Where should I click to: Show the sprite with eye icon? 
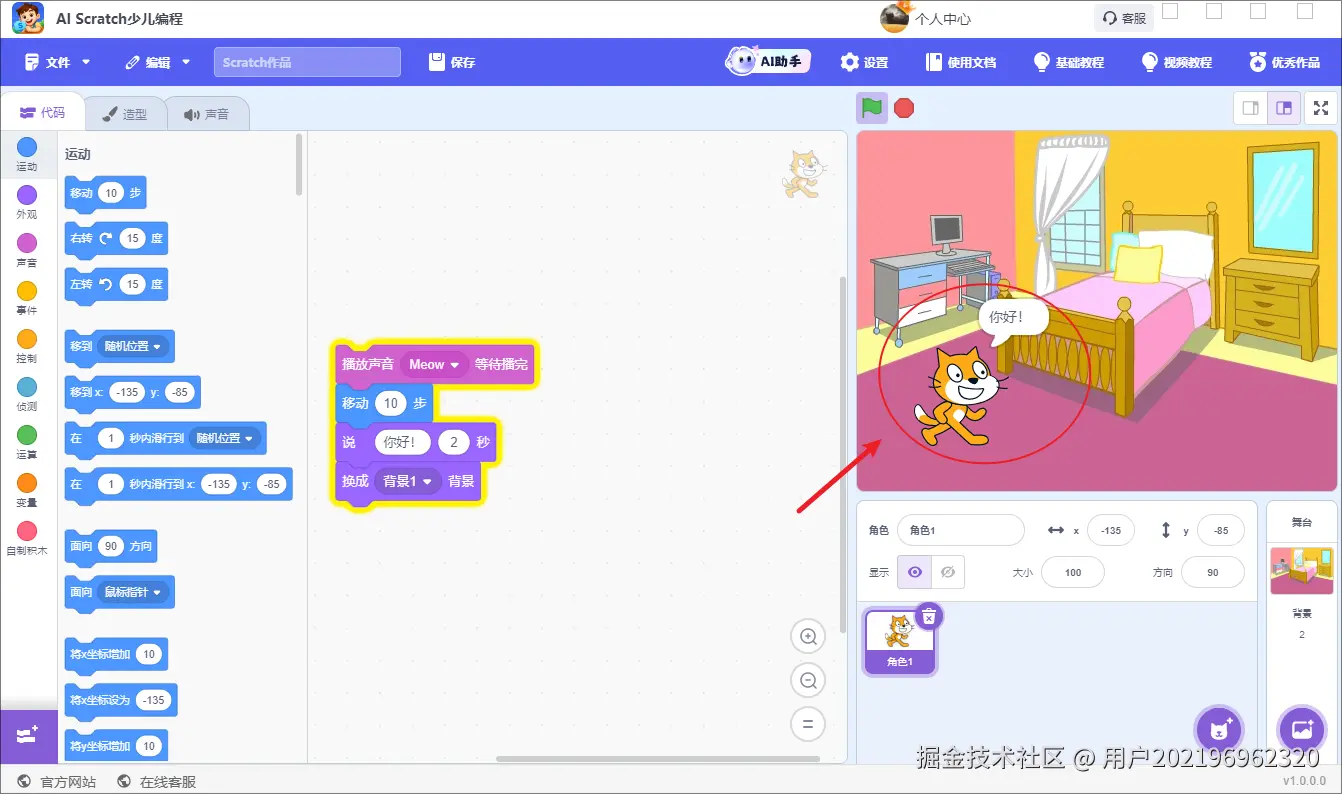pyautogui.click(x=914, y=573)
